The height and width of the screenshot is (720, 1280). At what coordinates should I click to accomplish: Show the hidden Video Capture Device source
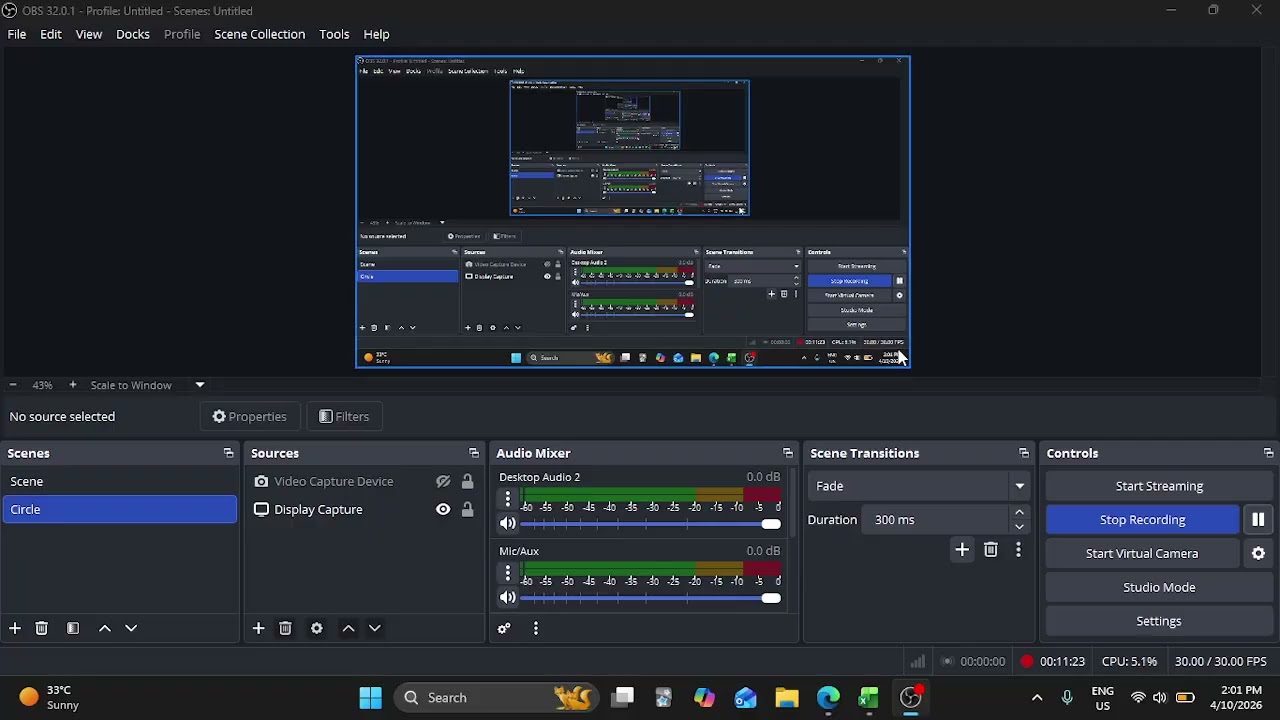(443, 481)
